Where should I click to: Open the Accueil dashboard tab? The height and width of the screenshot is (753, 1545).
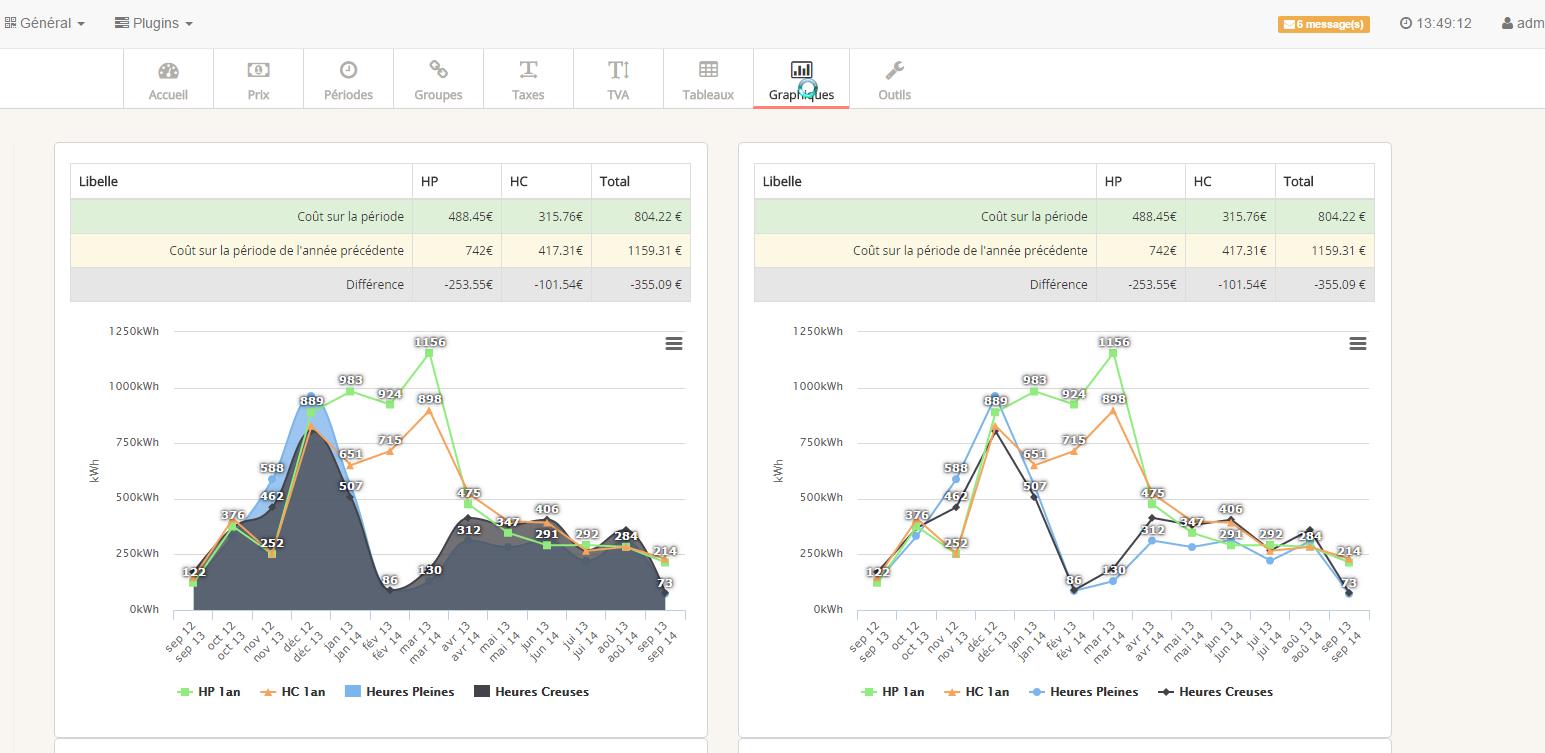[168, 80]
